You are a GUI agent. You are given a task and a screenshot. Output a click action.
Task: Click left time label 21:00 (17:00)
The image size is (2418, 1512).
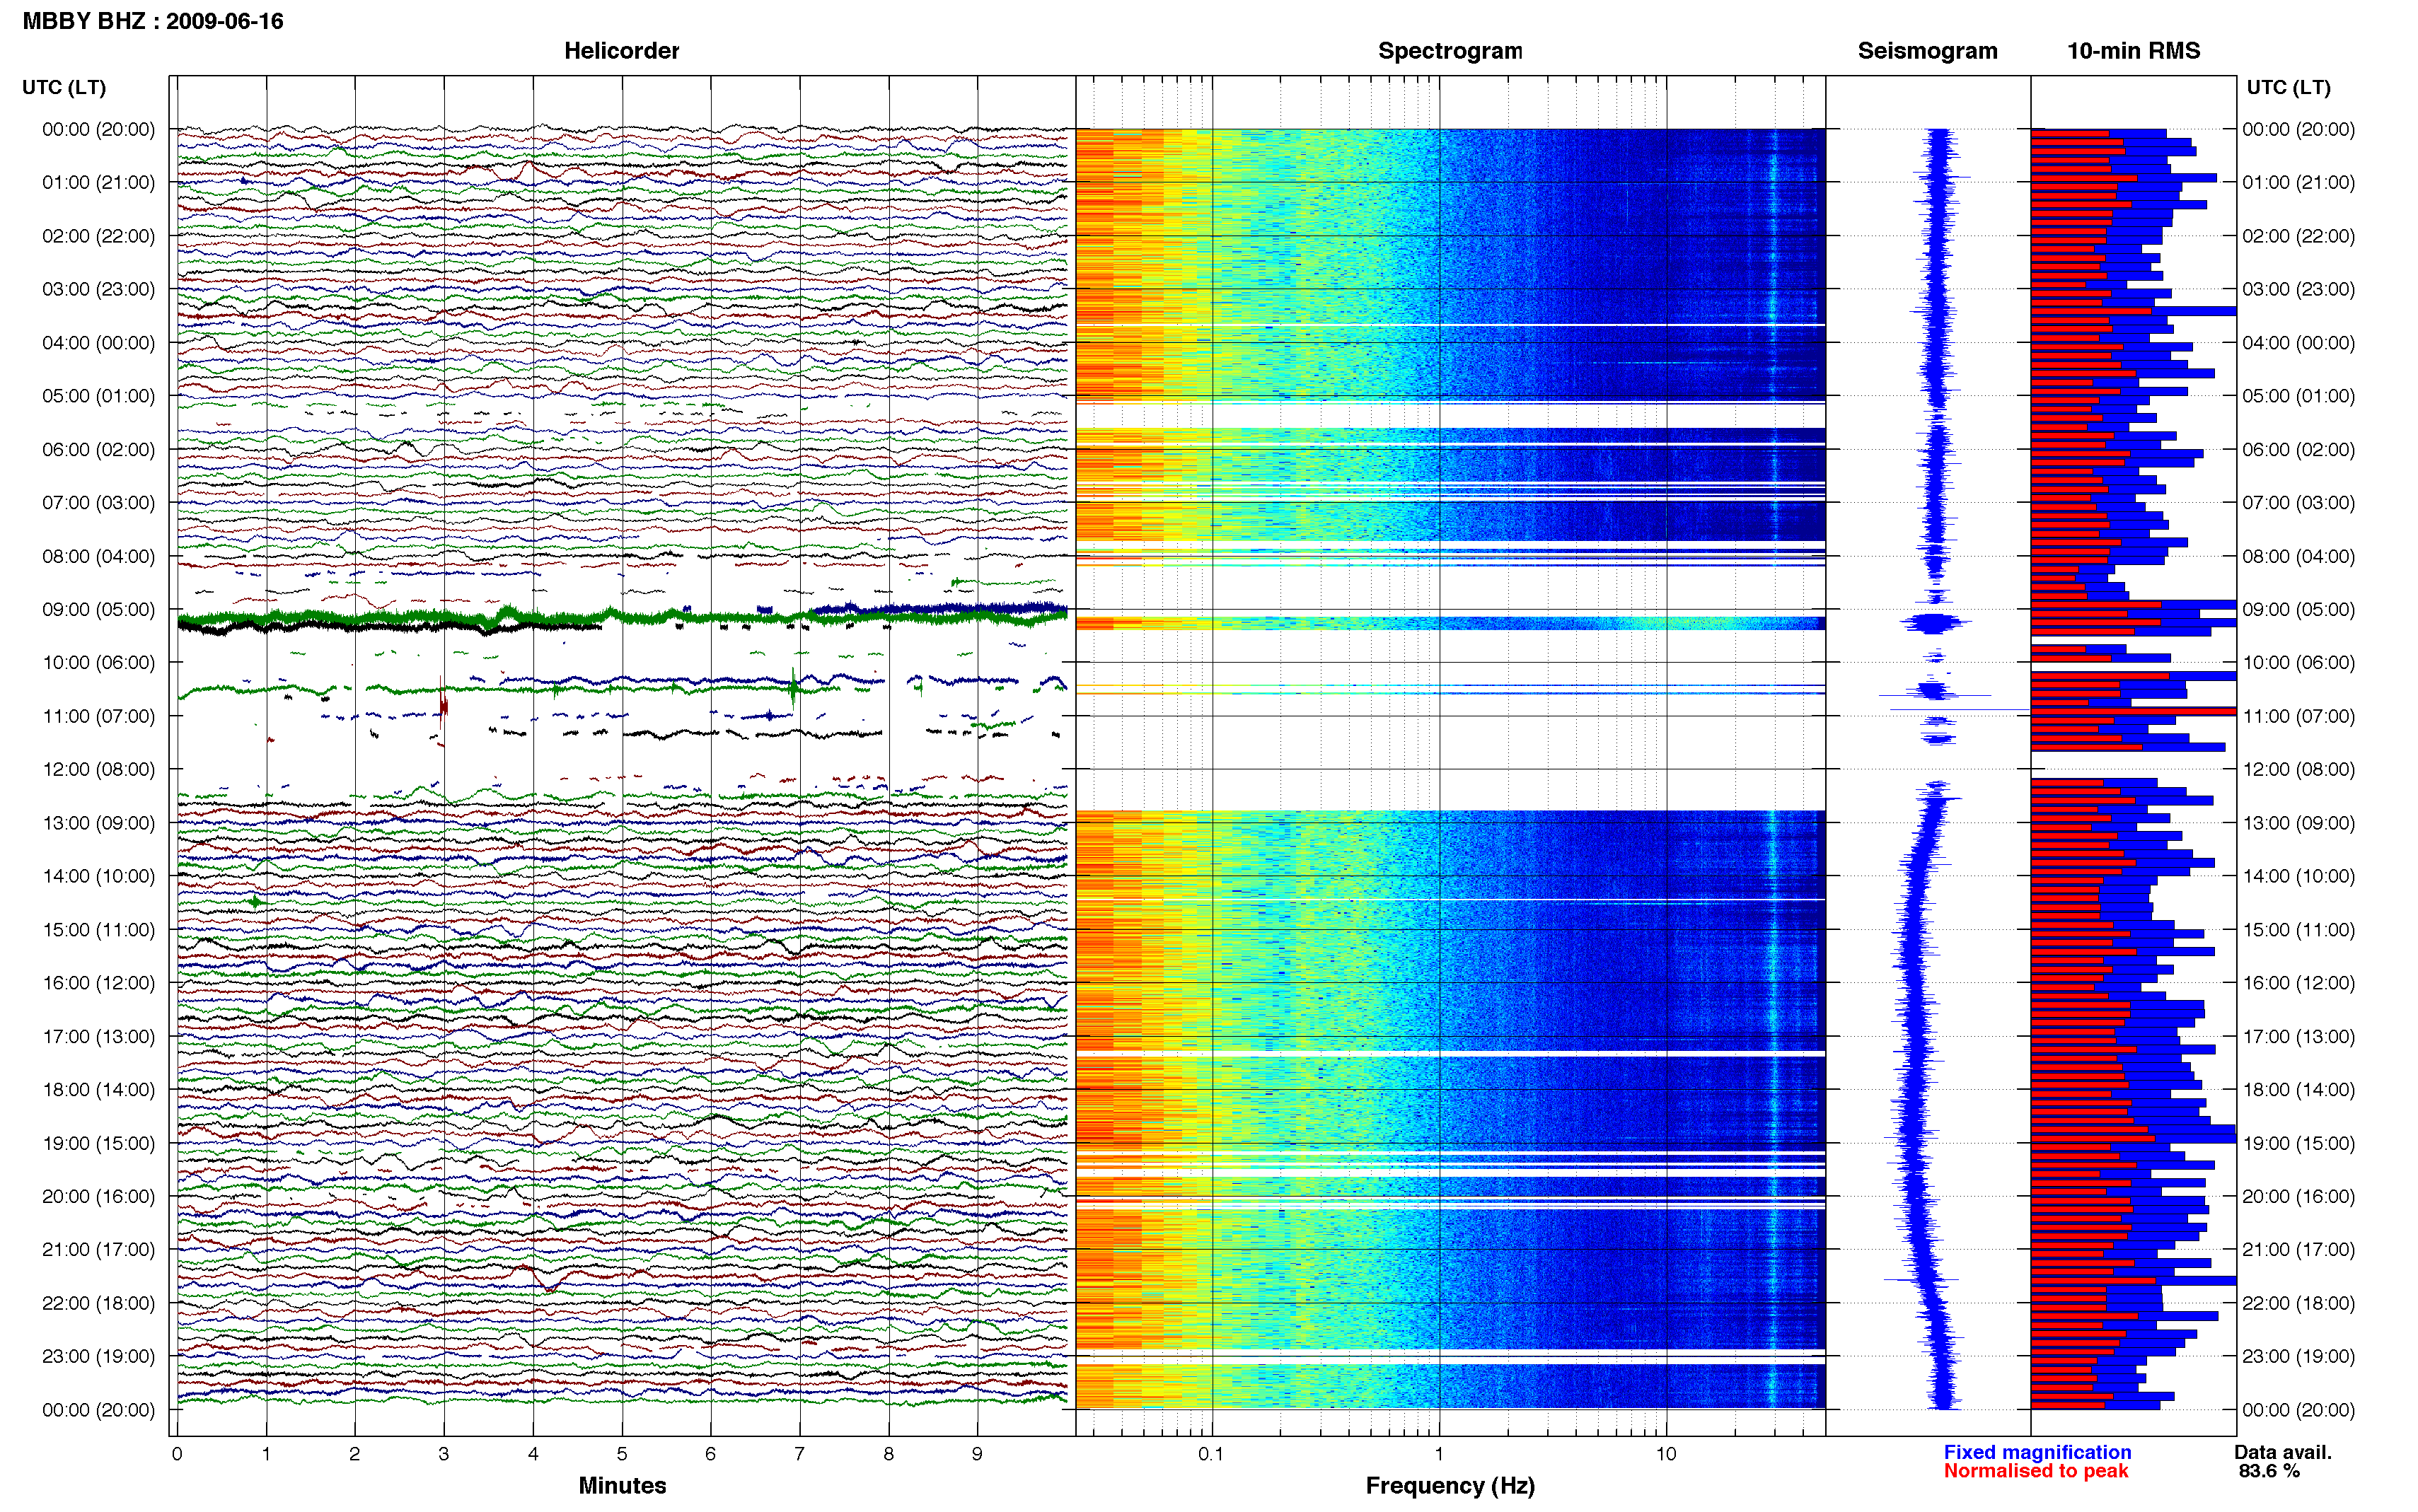click(99, 1249)
